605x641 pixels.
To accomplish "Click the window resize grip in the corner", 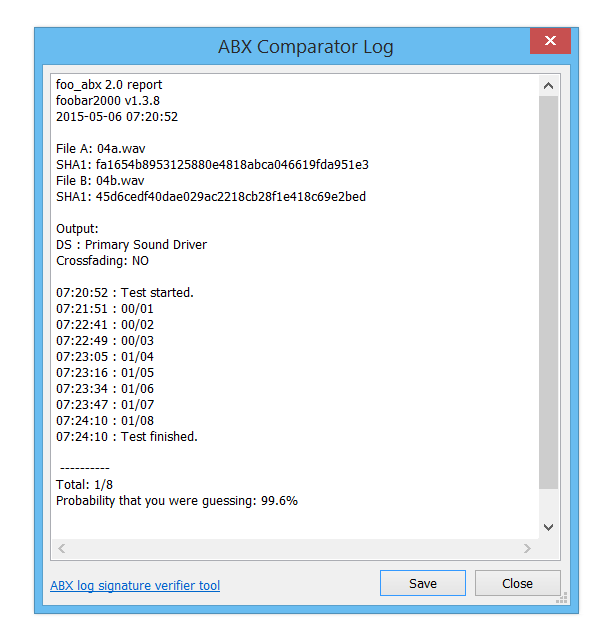I will pos(562,598).
